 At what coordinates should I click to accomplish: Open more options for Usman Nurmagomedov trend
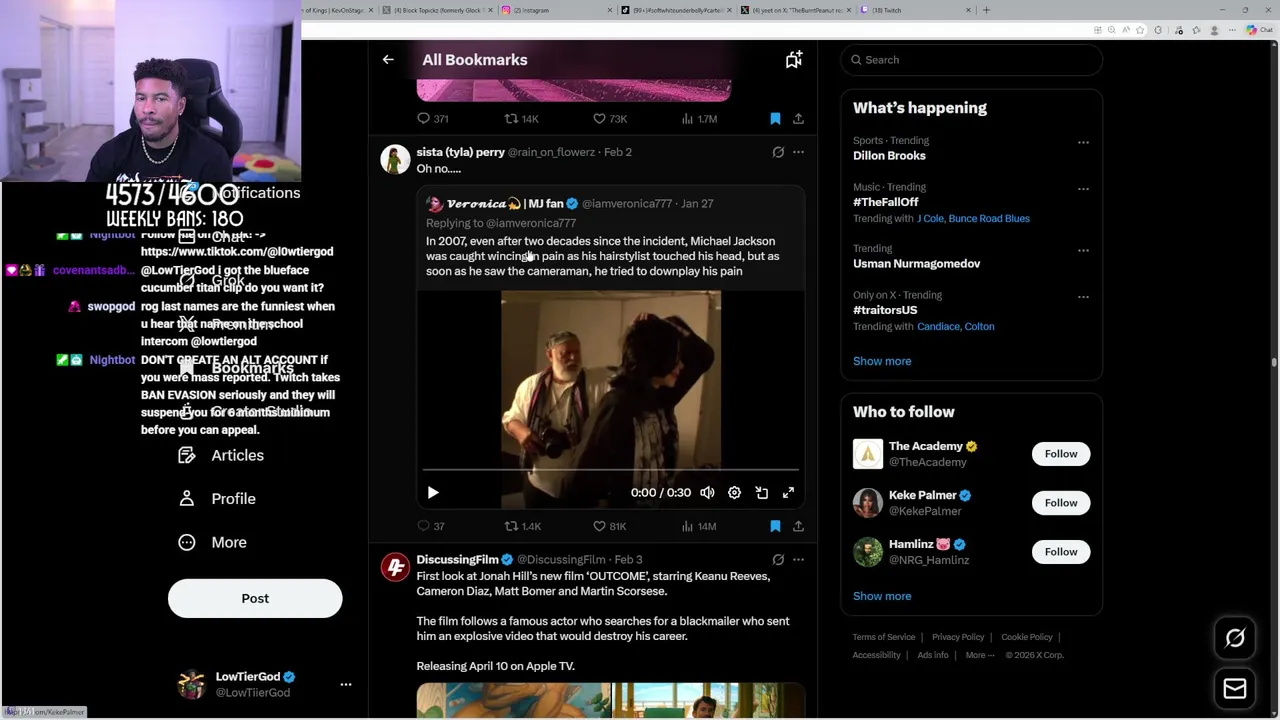[x=1083, y=250]
